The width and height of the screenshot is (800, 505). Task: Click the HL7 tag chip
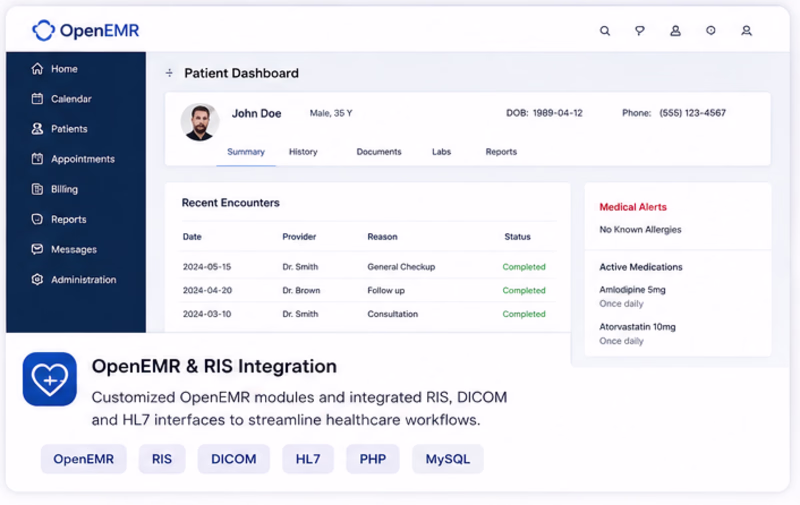308,459
